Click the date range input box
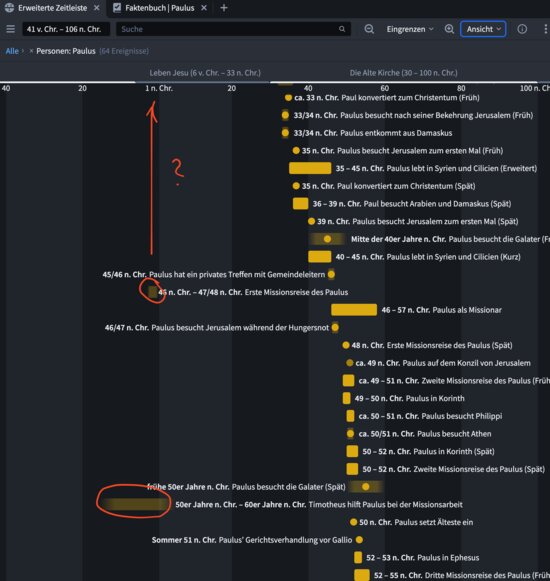Viewport: 550px width, 581px height. (66, 29)
